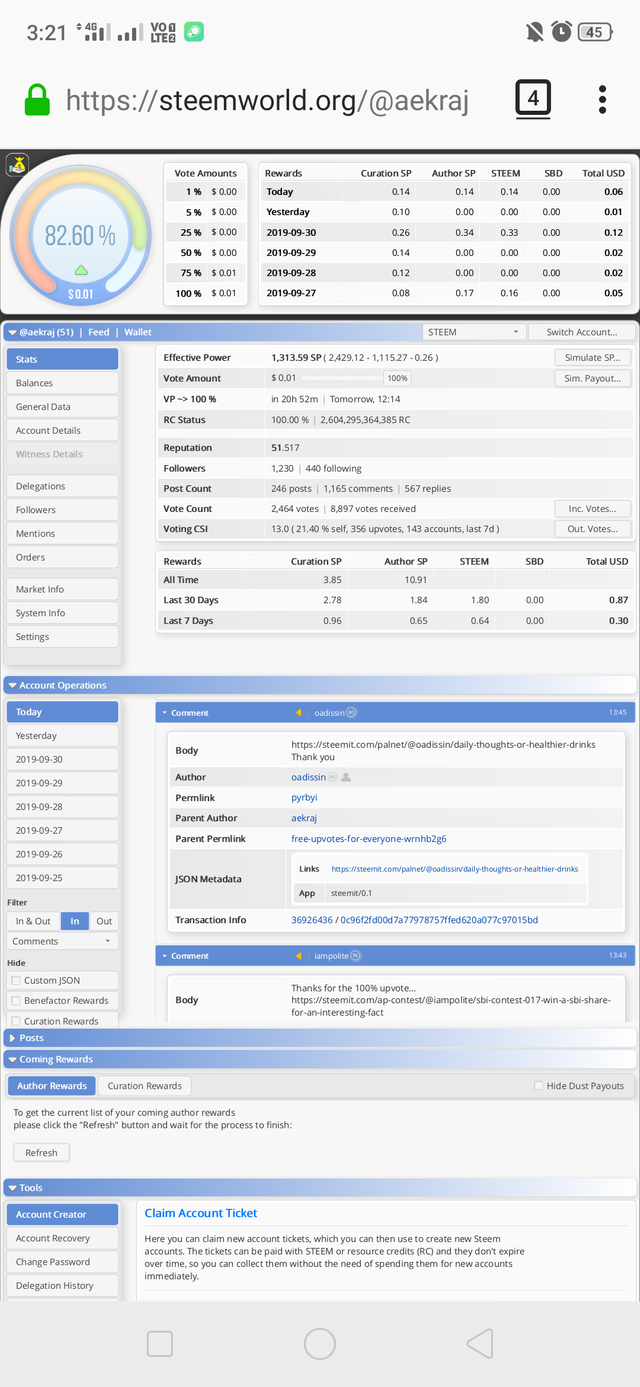Click the Switch Account button
Screen dimensions: 640x1387
pos(581,332)
